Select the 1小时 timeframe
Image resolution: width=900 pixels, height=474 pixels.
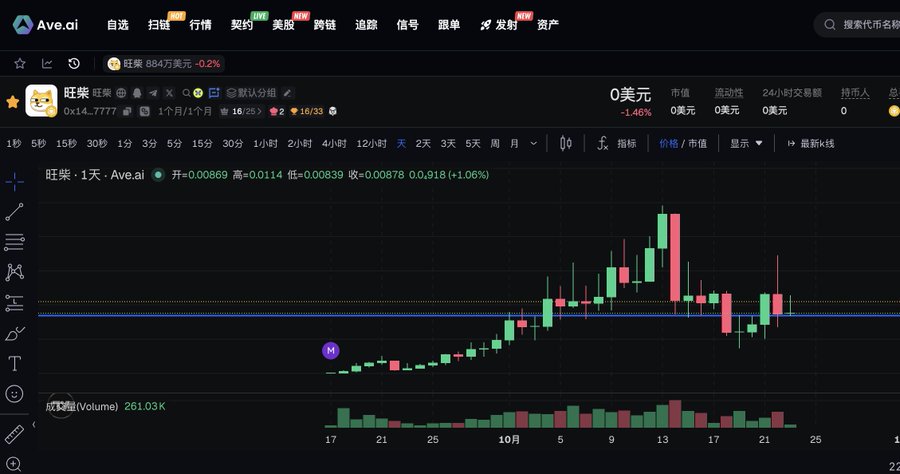coord(265,143)
